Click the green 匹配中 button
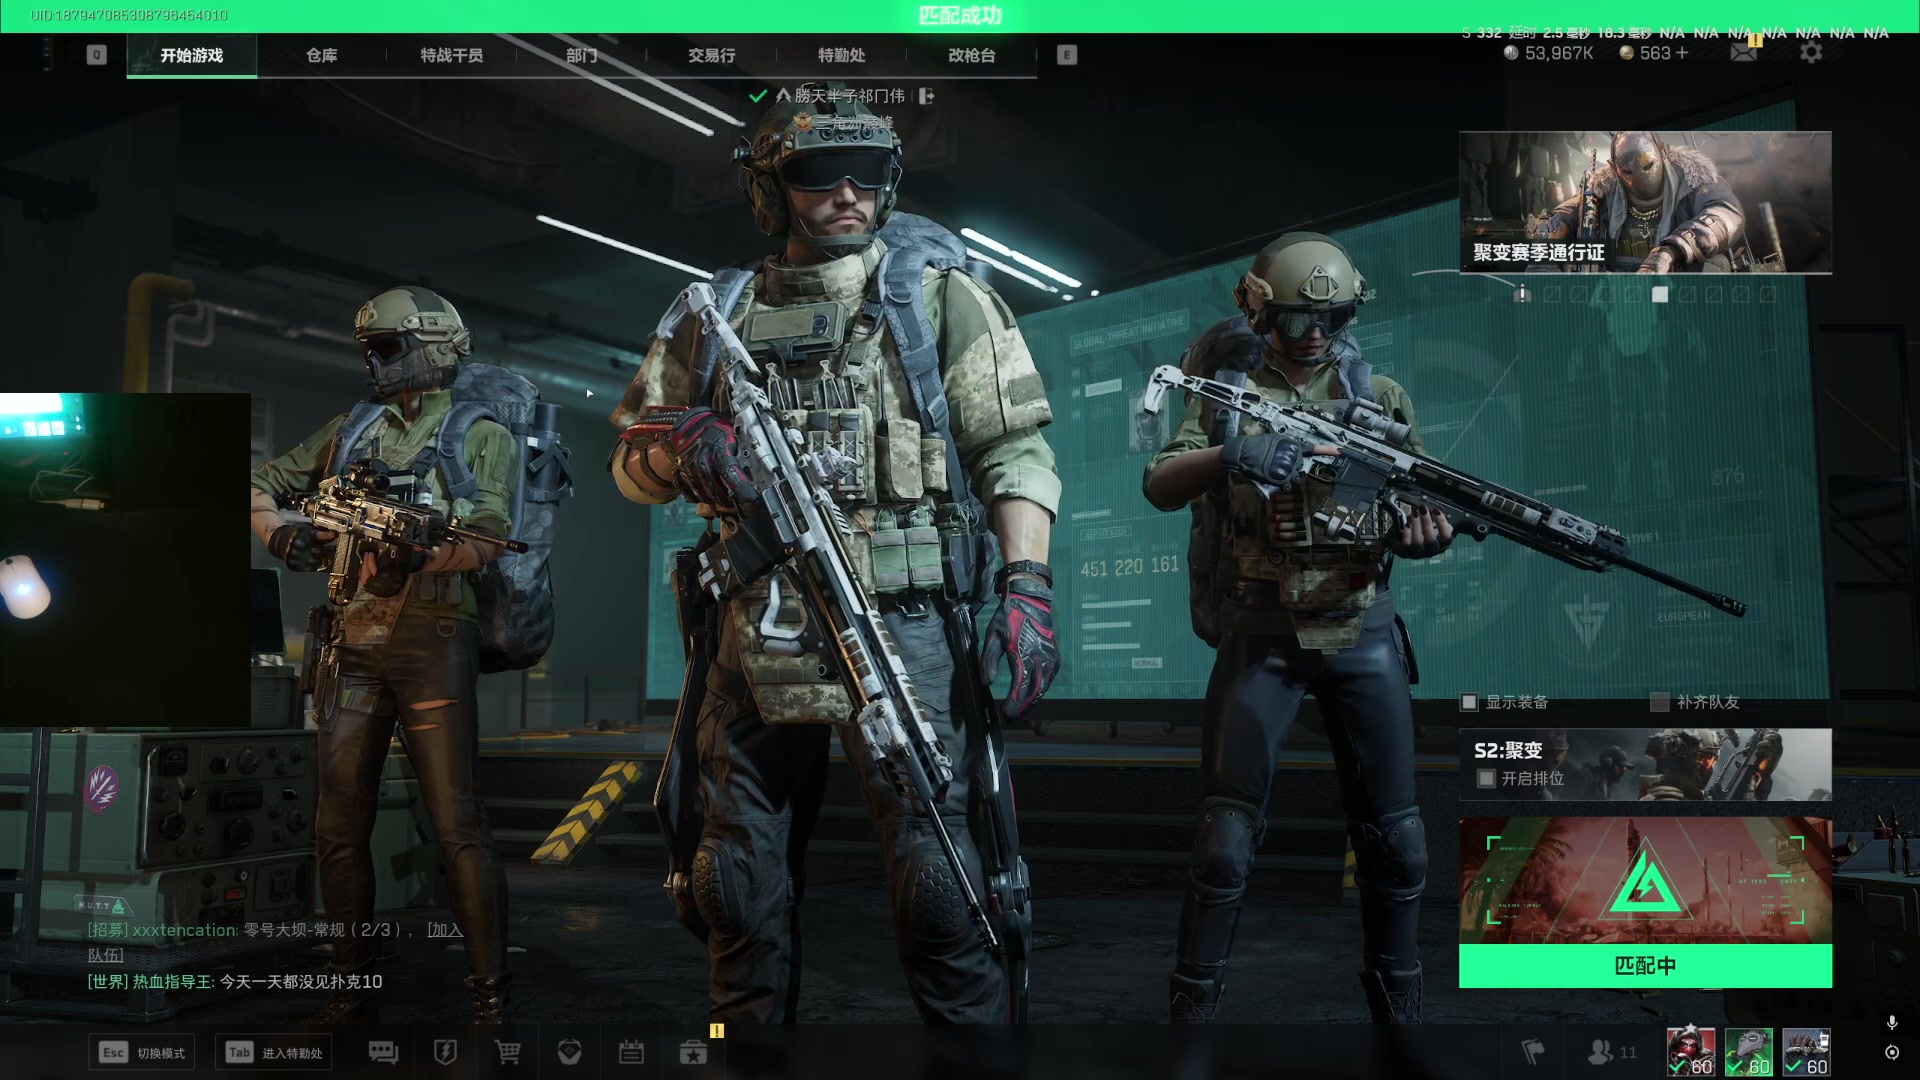 [1645, 966]
